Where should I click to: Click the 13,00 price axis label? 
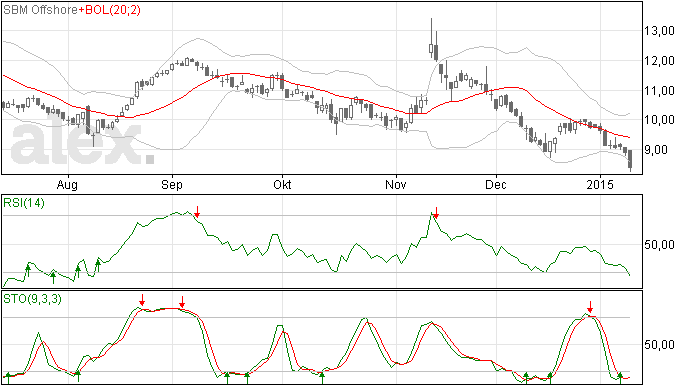tap(659, 31)
